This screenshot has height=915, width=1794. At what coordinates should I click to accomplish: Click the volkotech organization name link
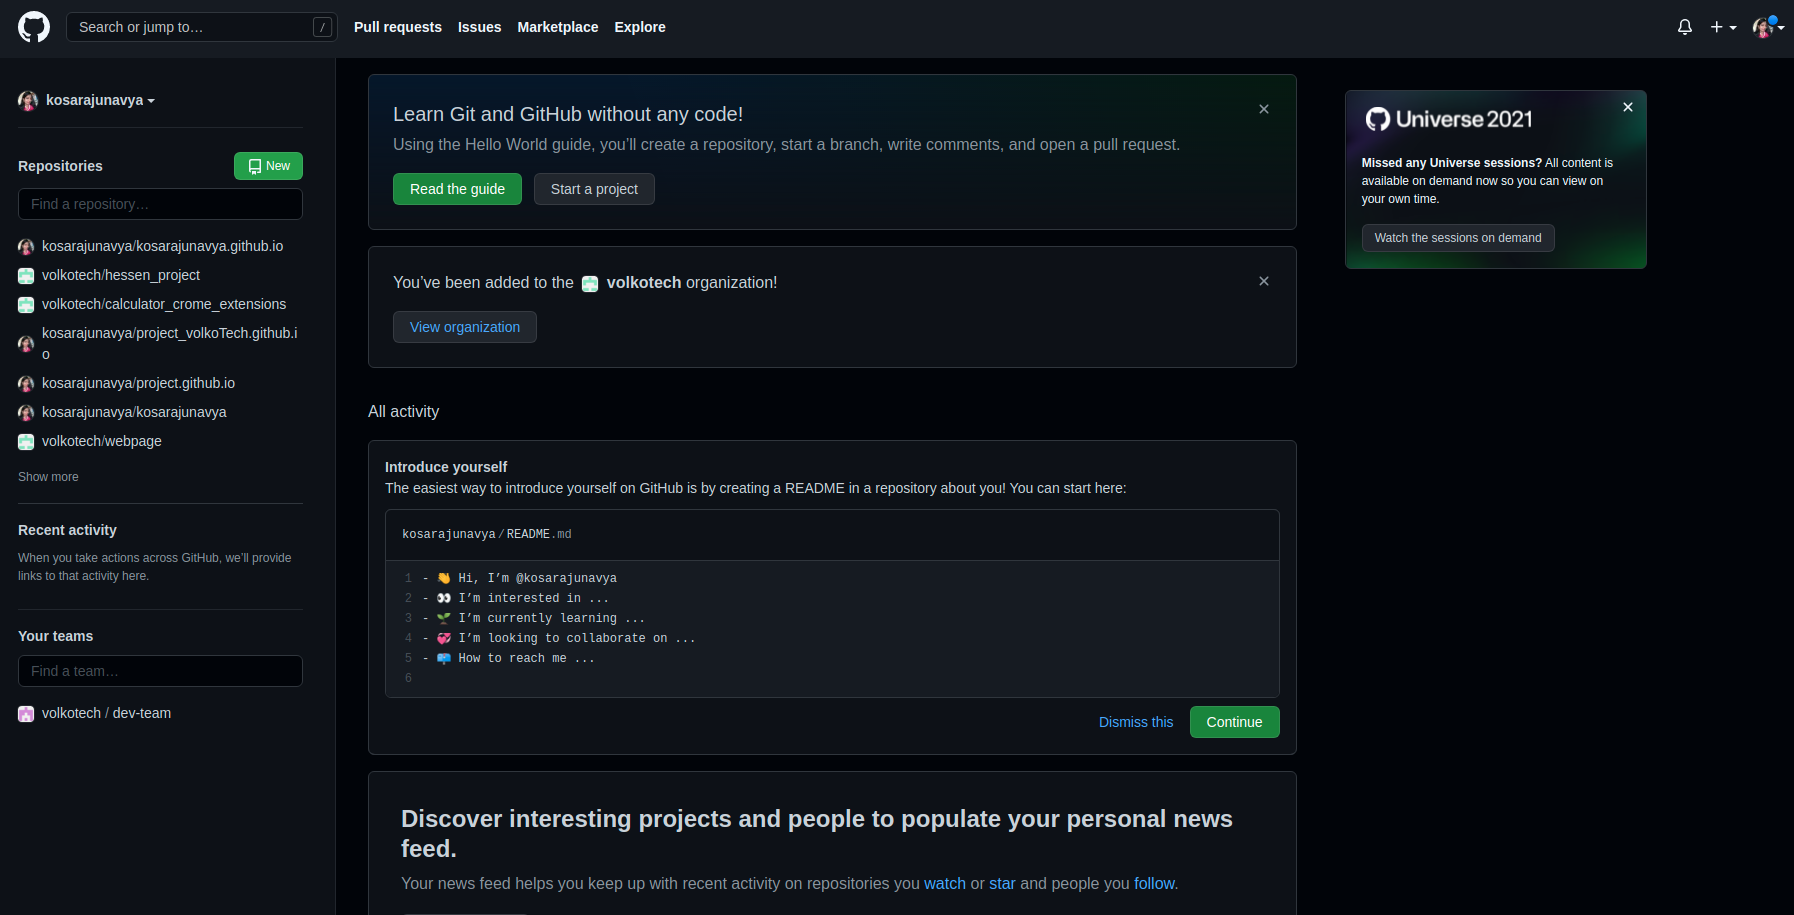tap(644, 283)
